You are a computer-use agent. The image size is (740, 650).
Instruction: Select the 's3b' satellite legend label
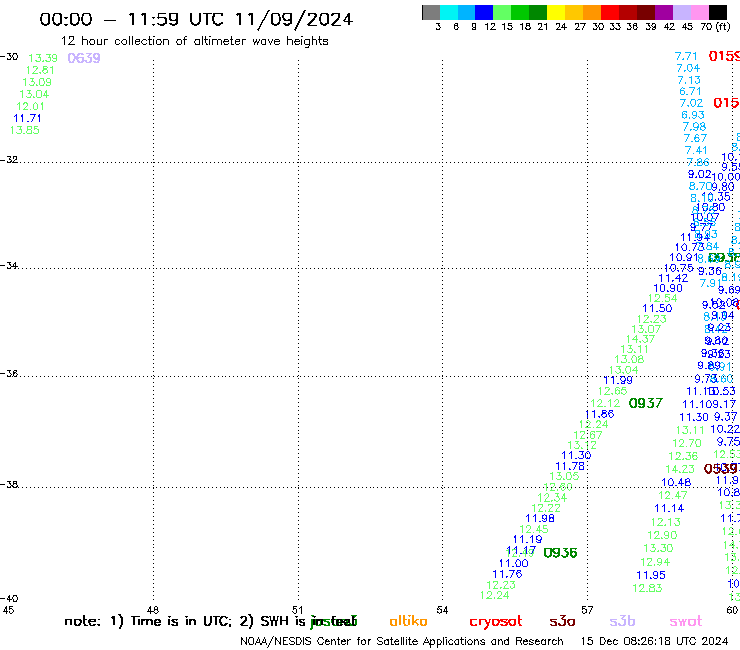click(622, 621)
